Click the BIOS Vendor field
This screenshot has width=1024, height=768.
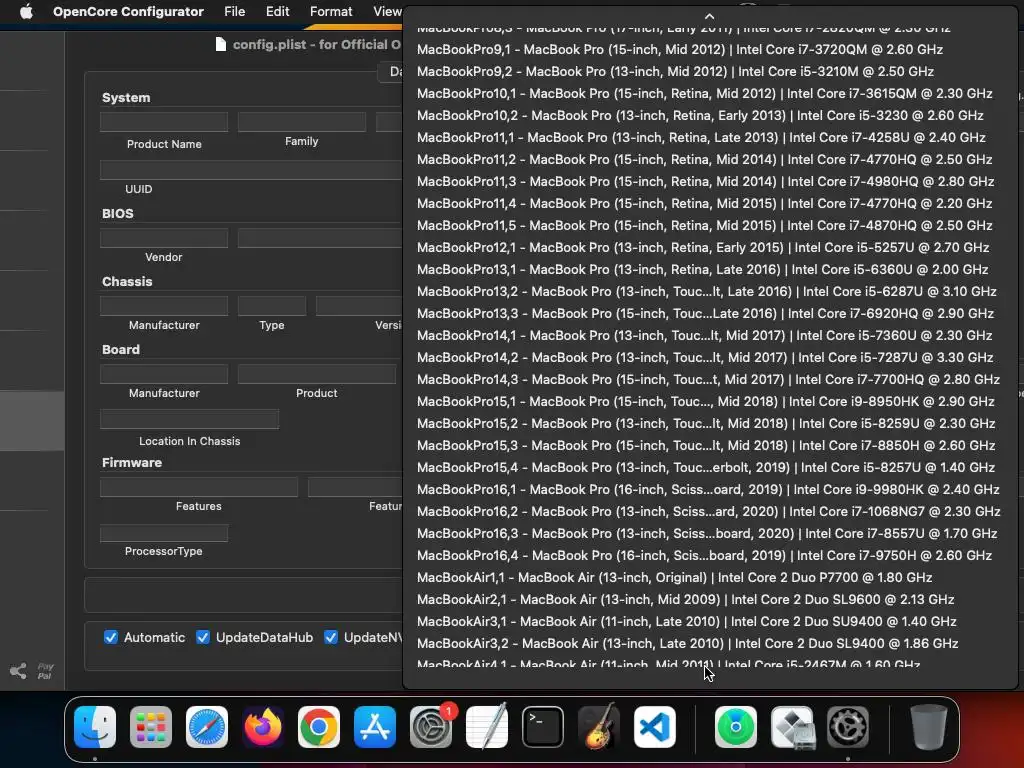point(164,238)
